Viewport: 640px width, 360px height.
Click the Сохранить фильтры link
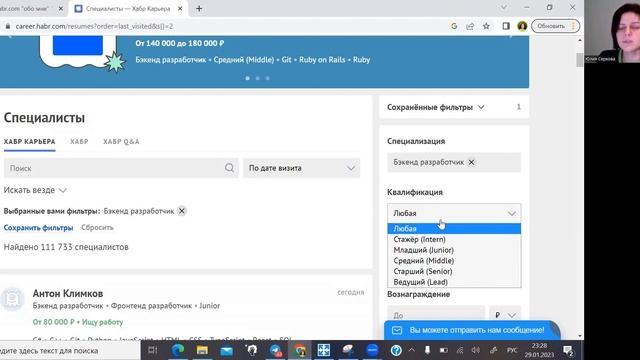[x=38, y=228]
